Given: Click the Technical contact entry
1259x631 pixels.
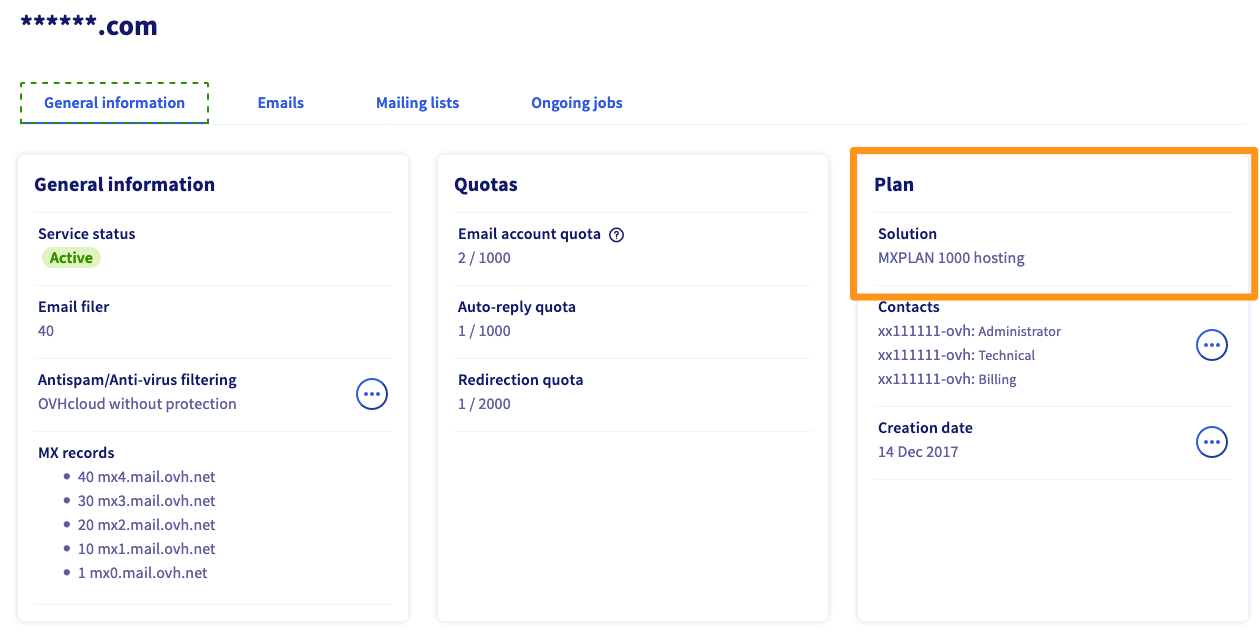Looking at the screenshot, I should (x=956, y=355).
